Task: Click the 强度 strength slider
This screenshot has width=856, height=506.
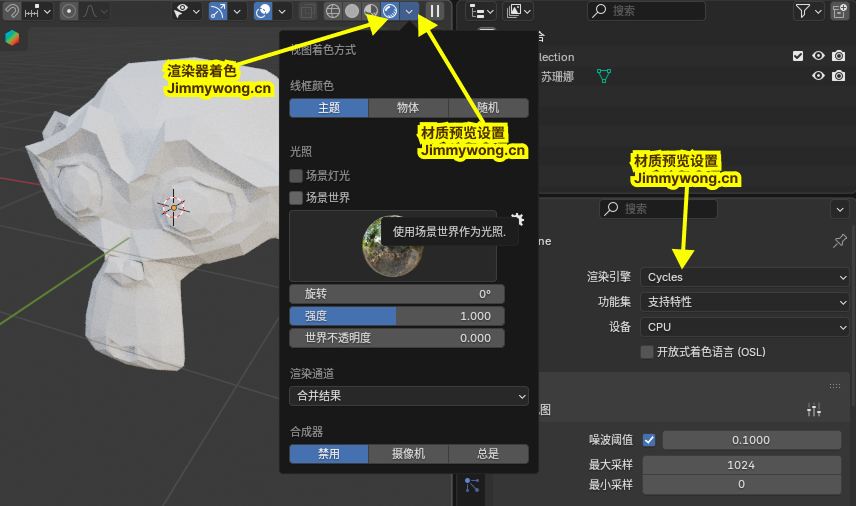Action: click(x=397, y=316)
